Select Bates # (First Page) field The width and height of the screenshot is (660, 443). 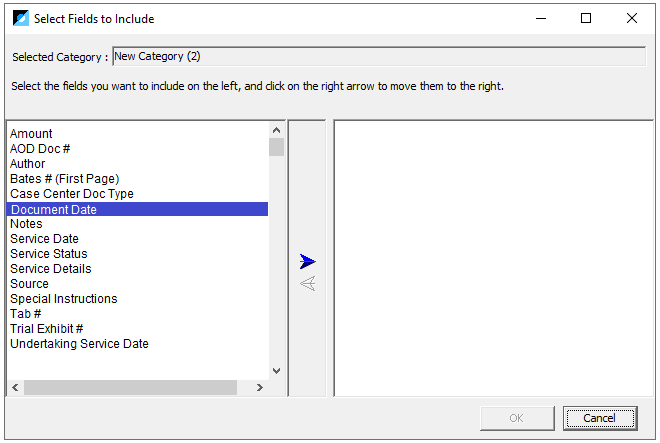64,179
